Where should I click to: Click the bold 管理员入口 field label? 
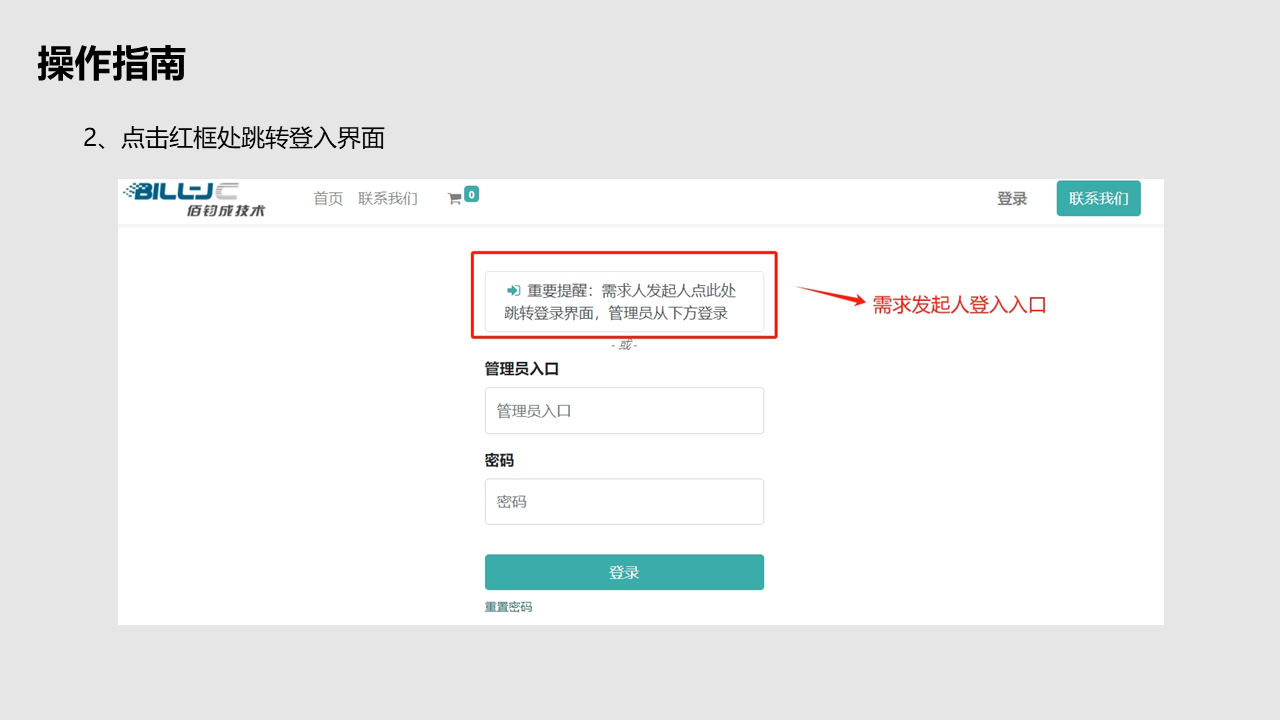pyautogui.click(x=522, y=369)
